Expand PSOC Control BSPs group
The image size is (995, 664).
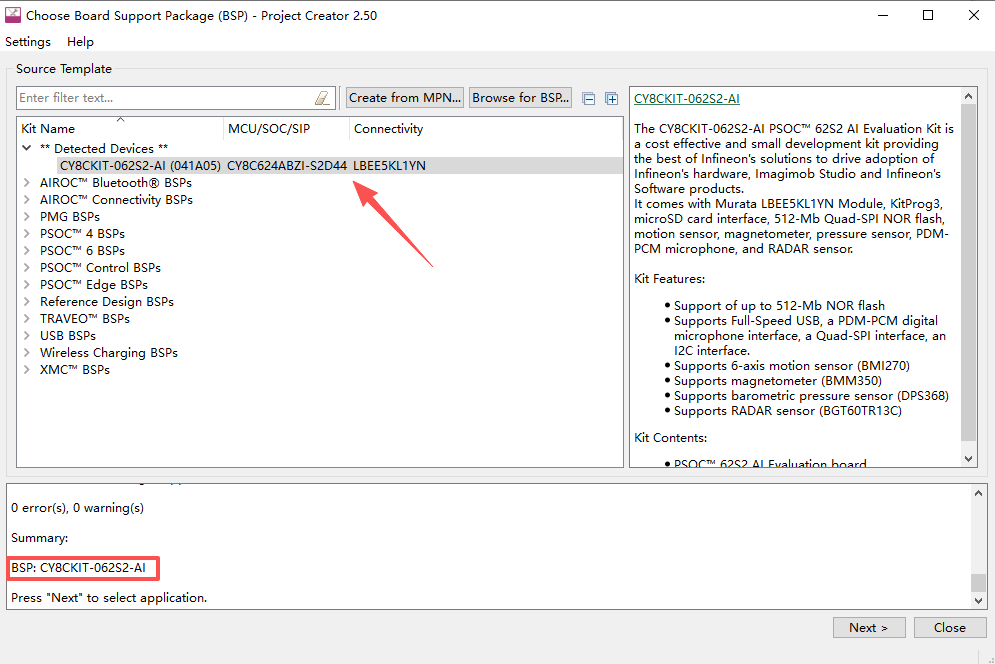27,267
